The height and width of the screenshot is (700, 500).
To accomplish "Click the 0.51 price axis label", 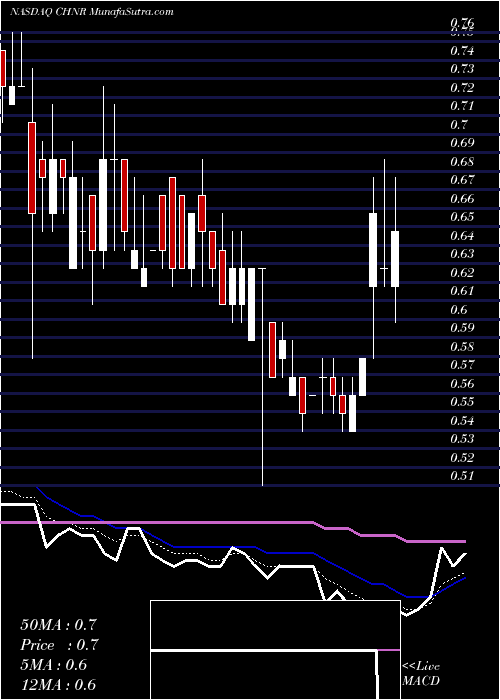I will click(462, 476).
